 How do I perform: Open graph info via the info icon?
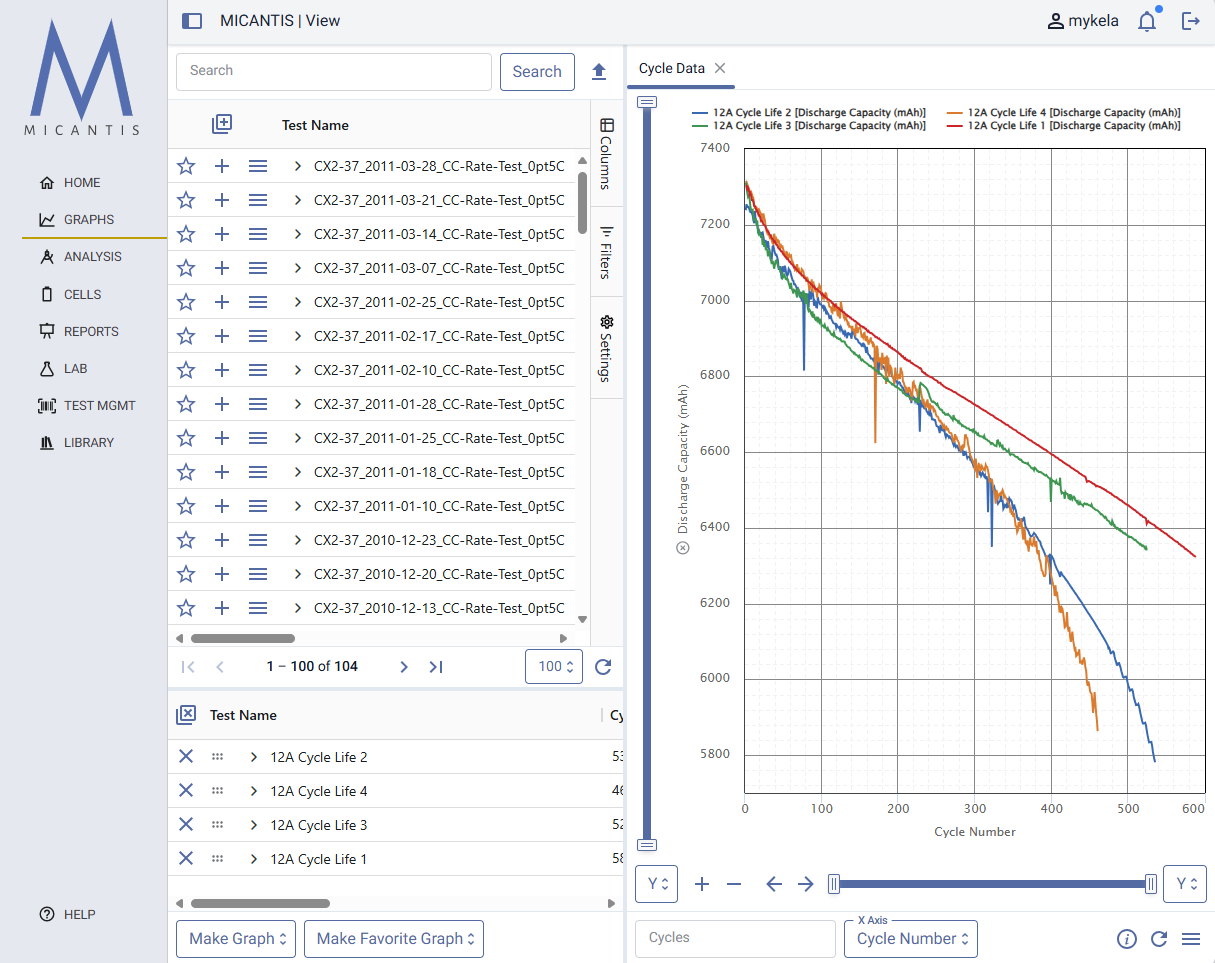(x=1127, y=939)
